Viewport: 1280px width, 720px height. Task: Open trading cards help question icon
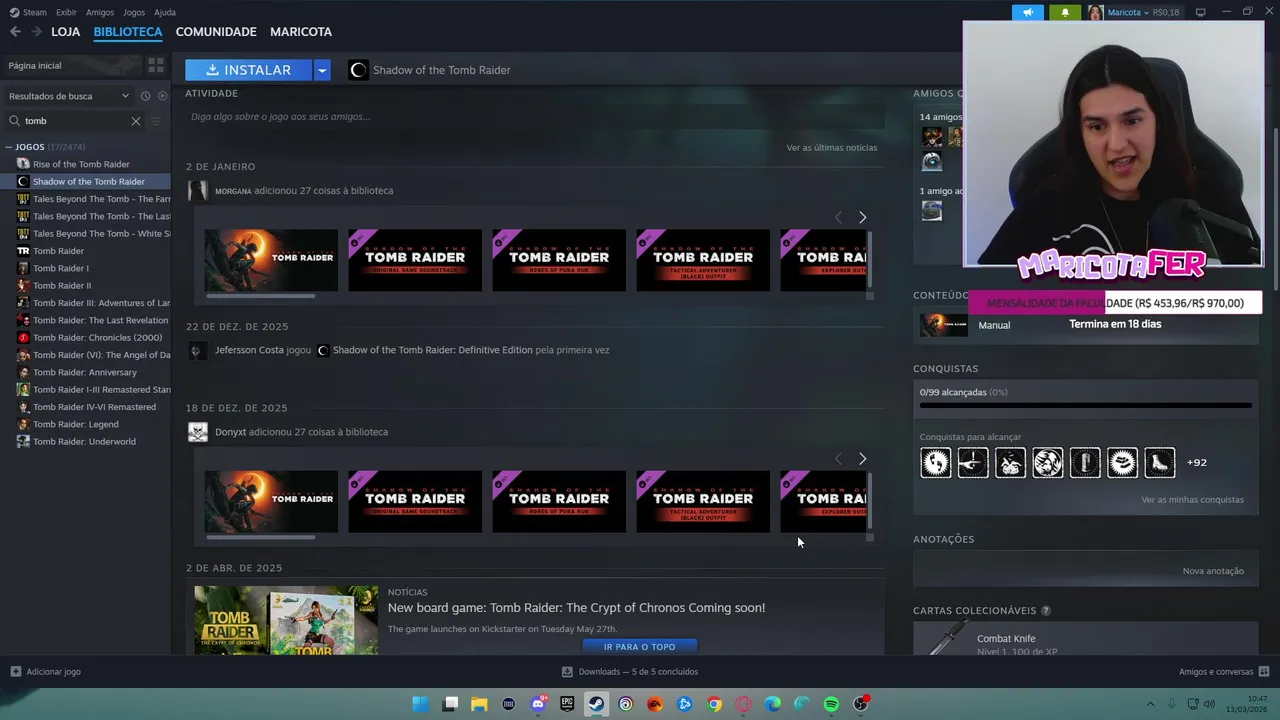1046,611
